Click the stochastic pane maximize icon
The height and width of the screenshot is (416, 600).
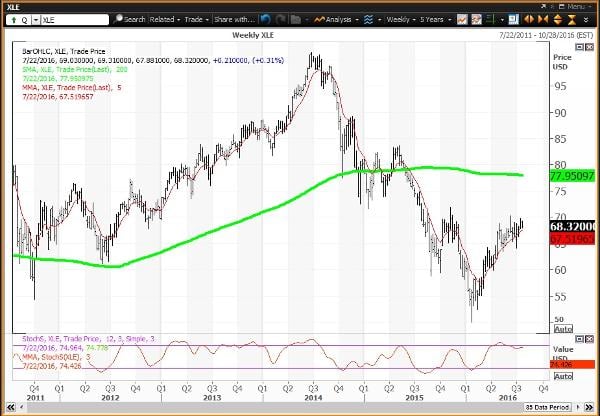[580, 339]
